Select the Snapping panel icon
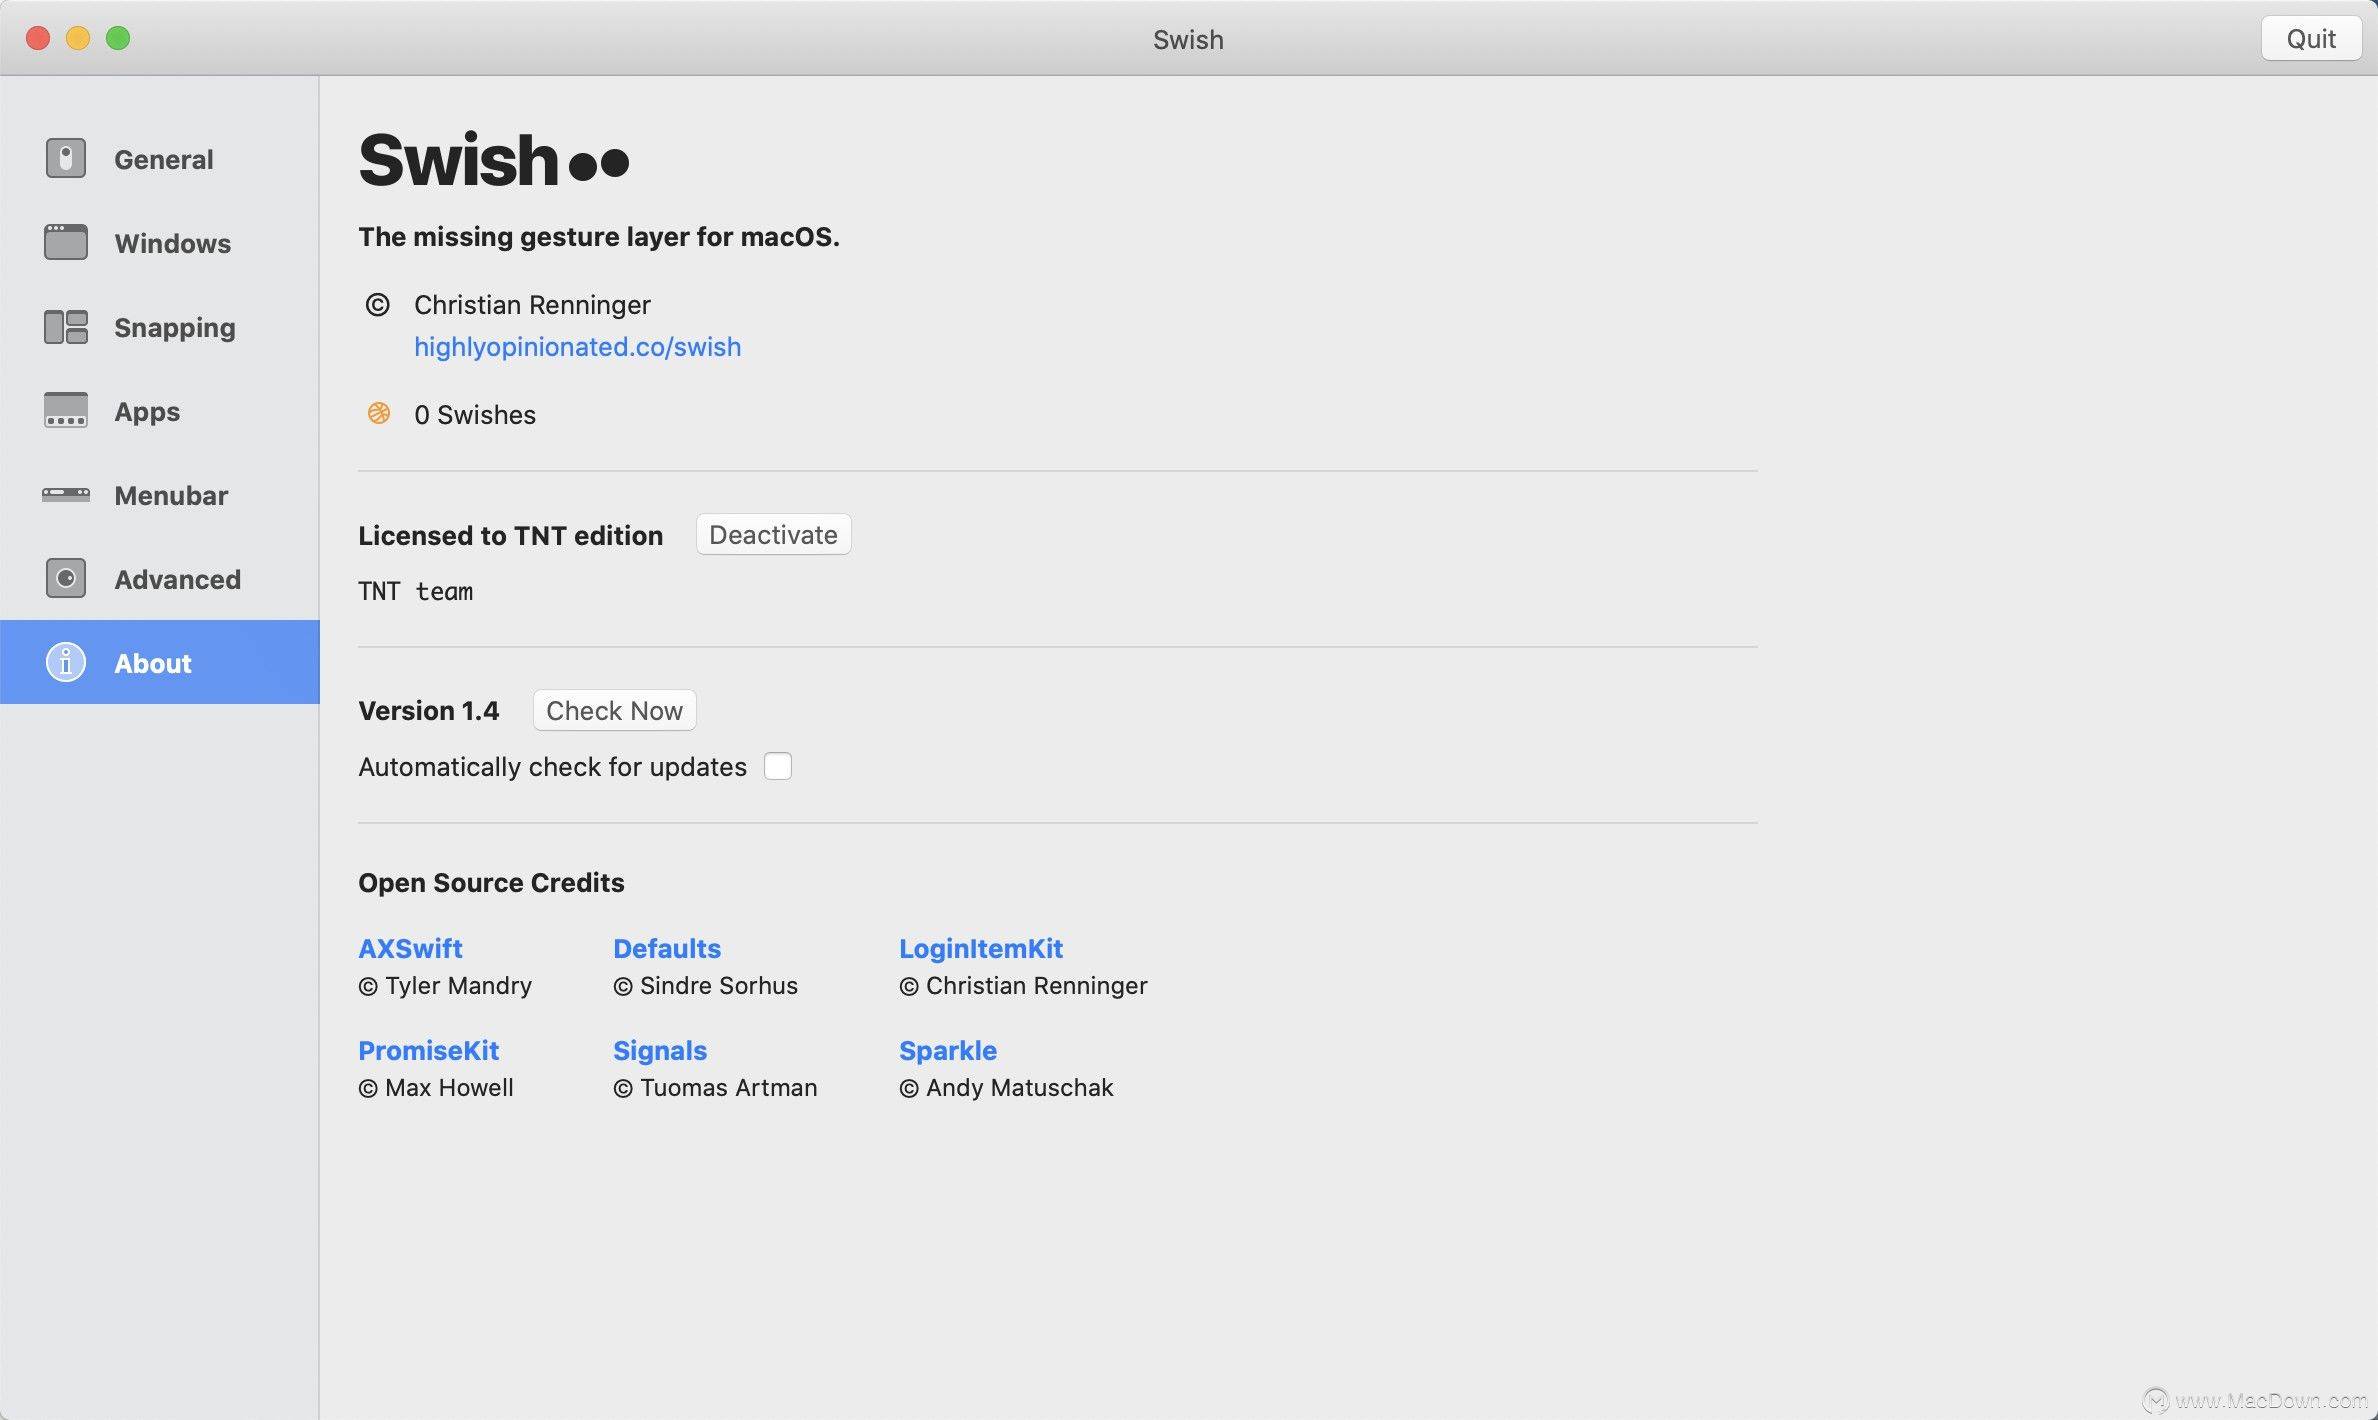This screenshot has height=1420, width=2378. click(x=63, y=325)
